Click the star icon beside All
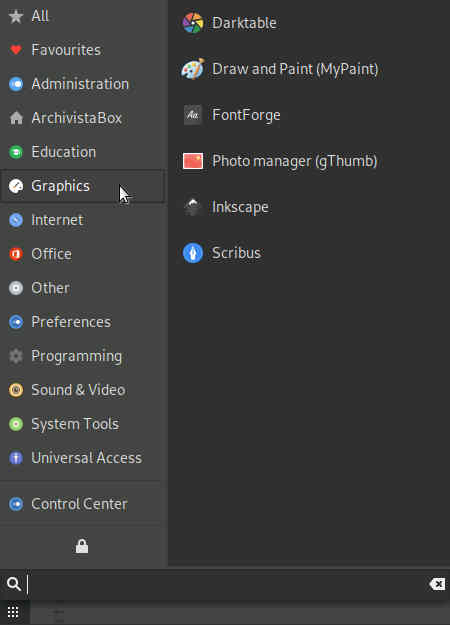Viewport: 450px width, 625px height. pyautogui.click(x=16, y=16)
